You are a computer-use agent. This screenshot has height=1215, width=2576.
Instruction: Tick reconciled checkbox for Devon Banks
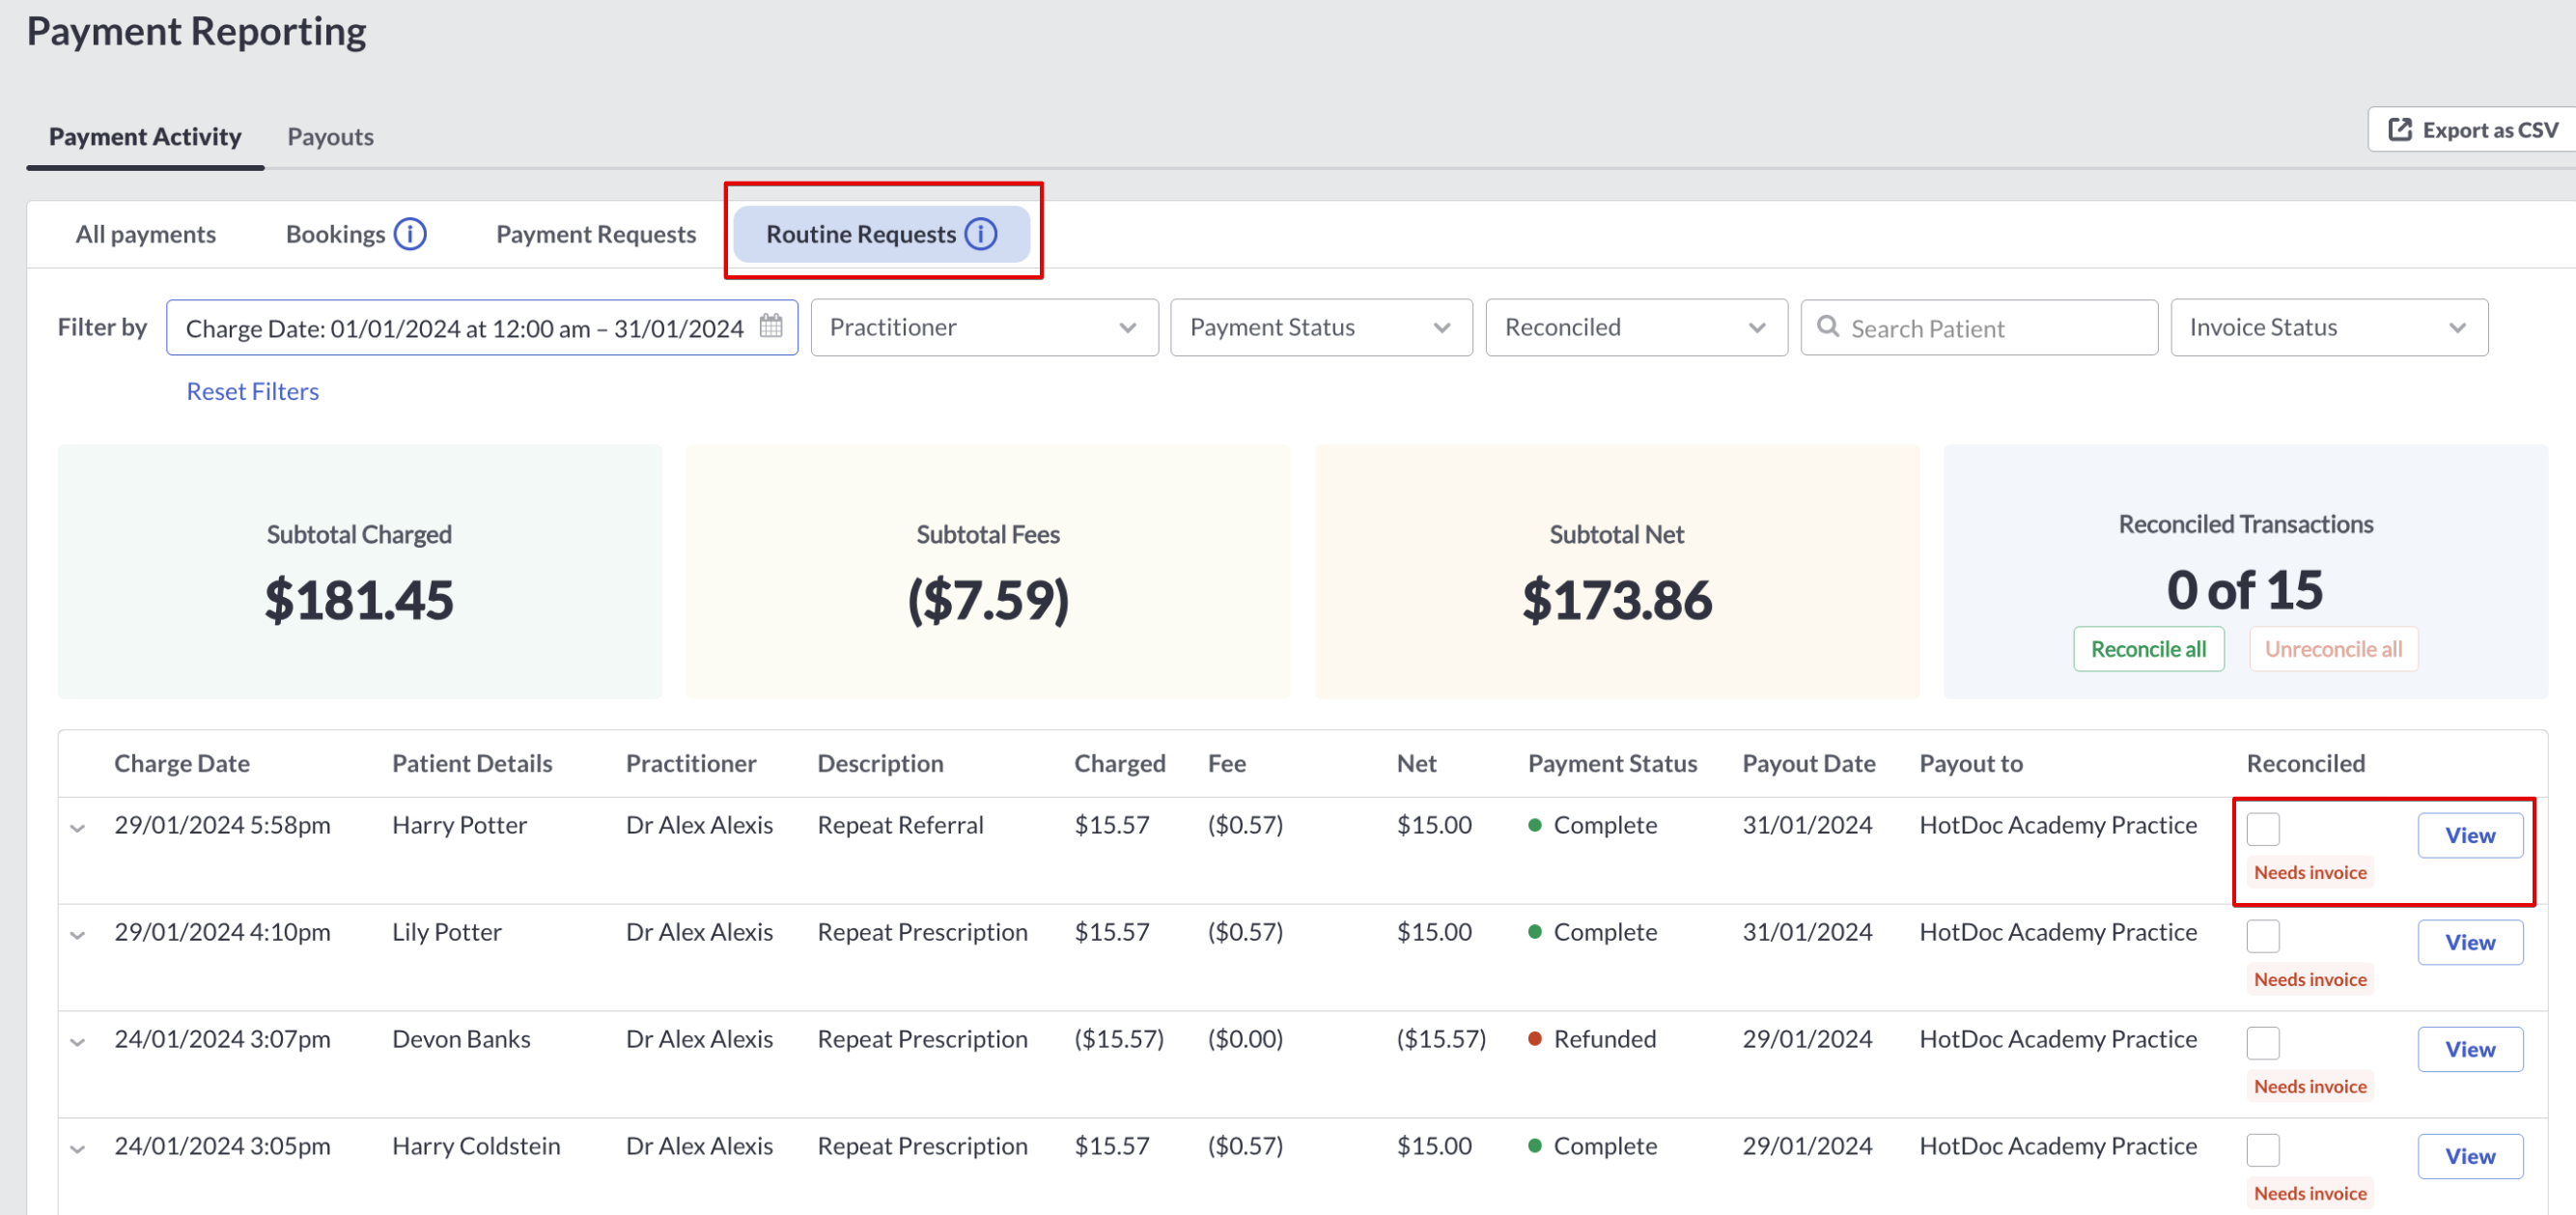2263,1043
